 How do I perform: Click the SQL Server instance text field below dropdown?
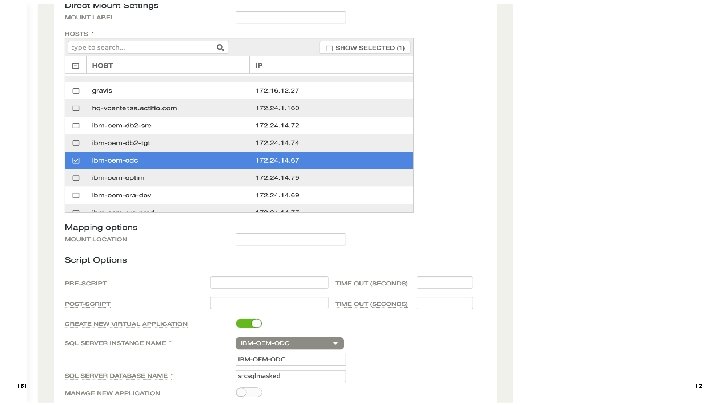click(x=291, y=359)
